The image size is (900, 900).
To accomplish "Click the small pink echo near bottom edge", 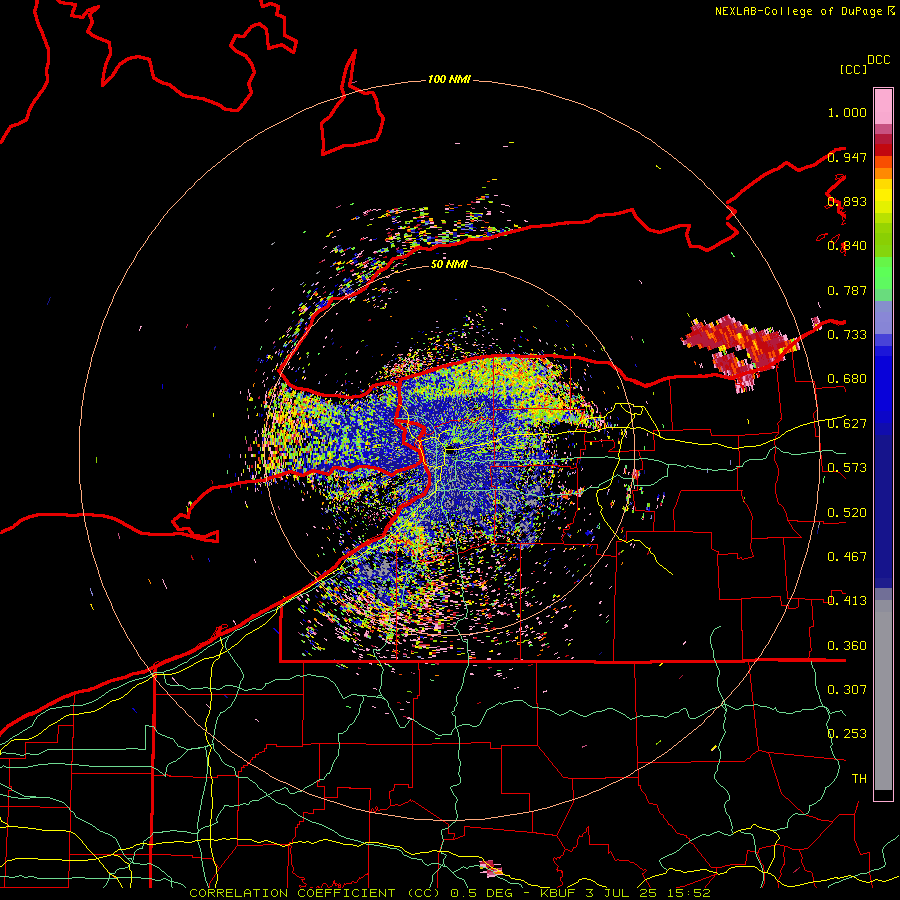I will (x=491, y=868).
